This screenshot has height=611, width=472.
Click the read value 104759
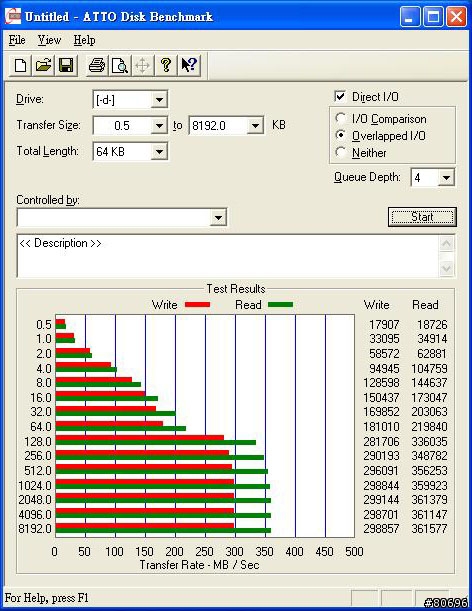click(429, 368)
